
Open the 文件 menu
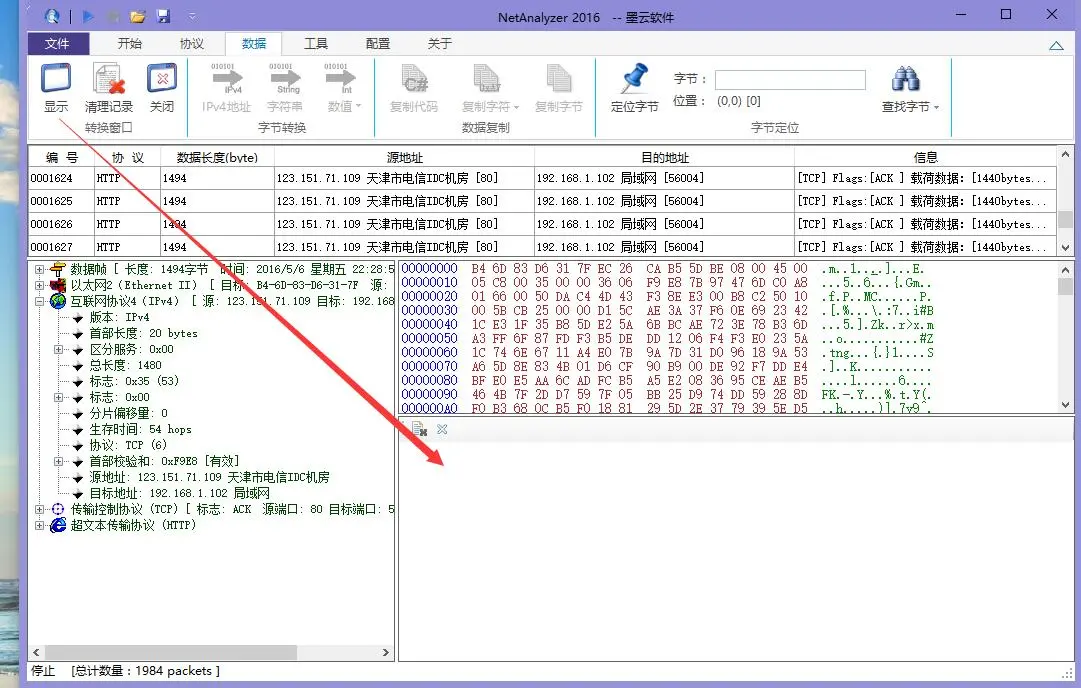[58, 44]
